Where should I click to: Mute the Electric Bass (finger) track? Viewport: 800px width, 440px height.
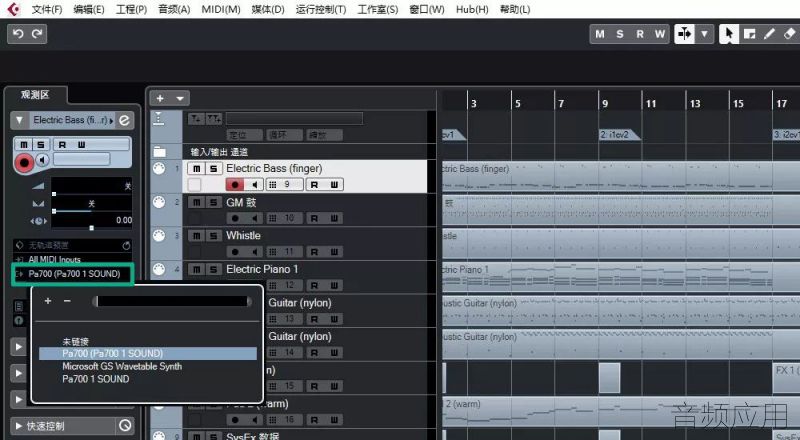pos(196,168)
